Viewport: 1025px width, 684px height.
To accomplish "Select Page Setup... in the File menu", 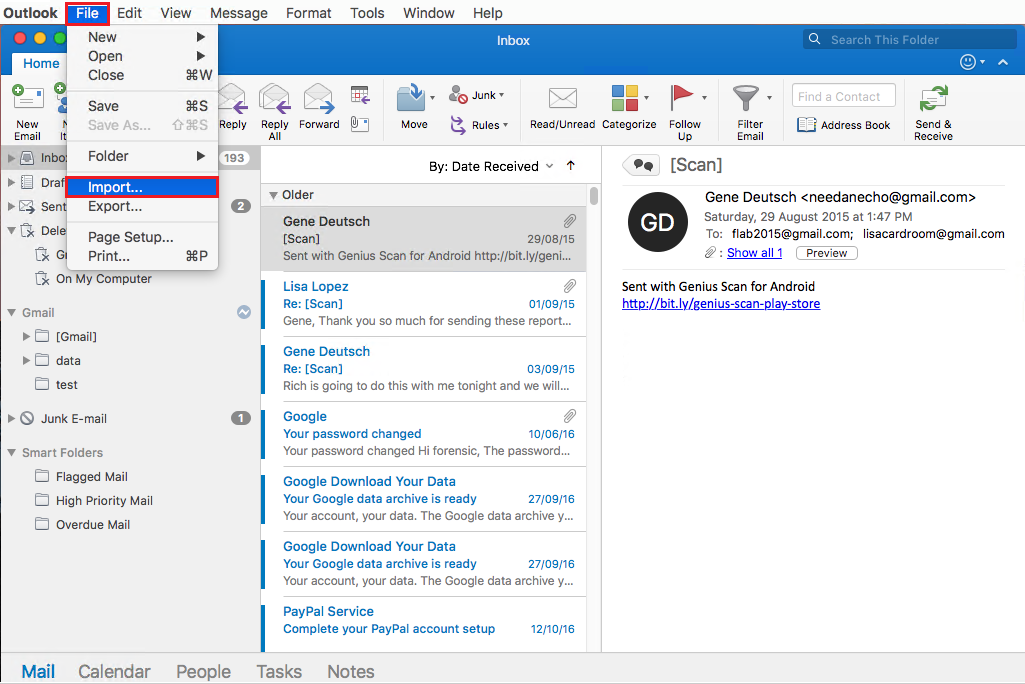I will 143,237.
